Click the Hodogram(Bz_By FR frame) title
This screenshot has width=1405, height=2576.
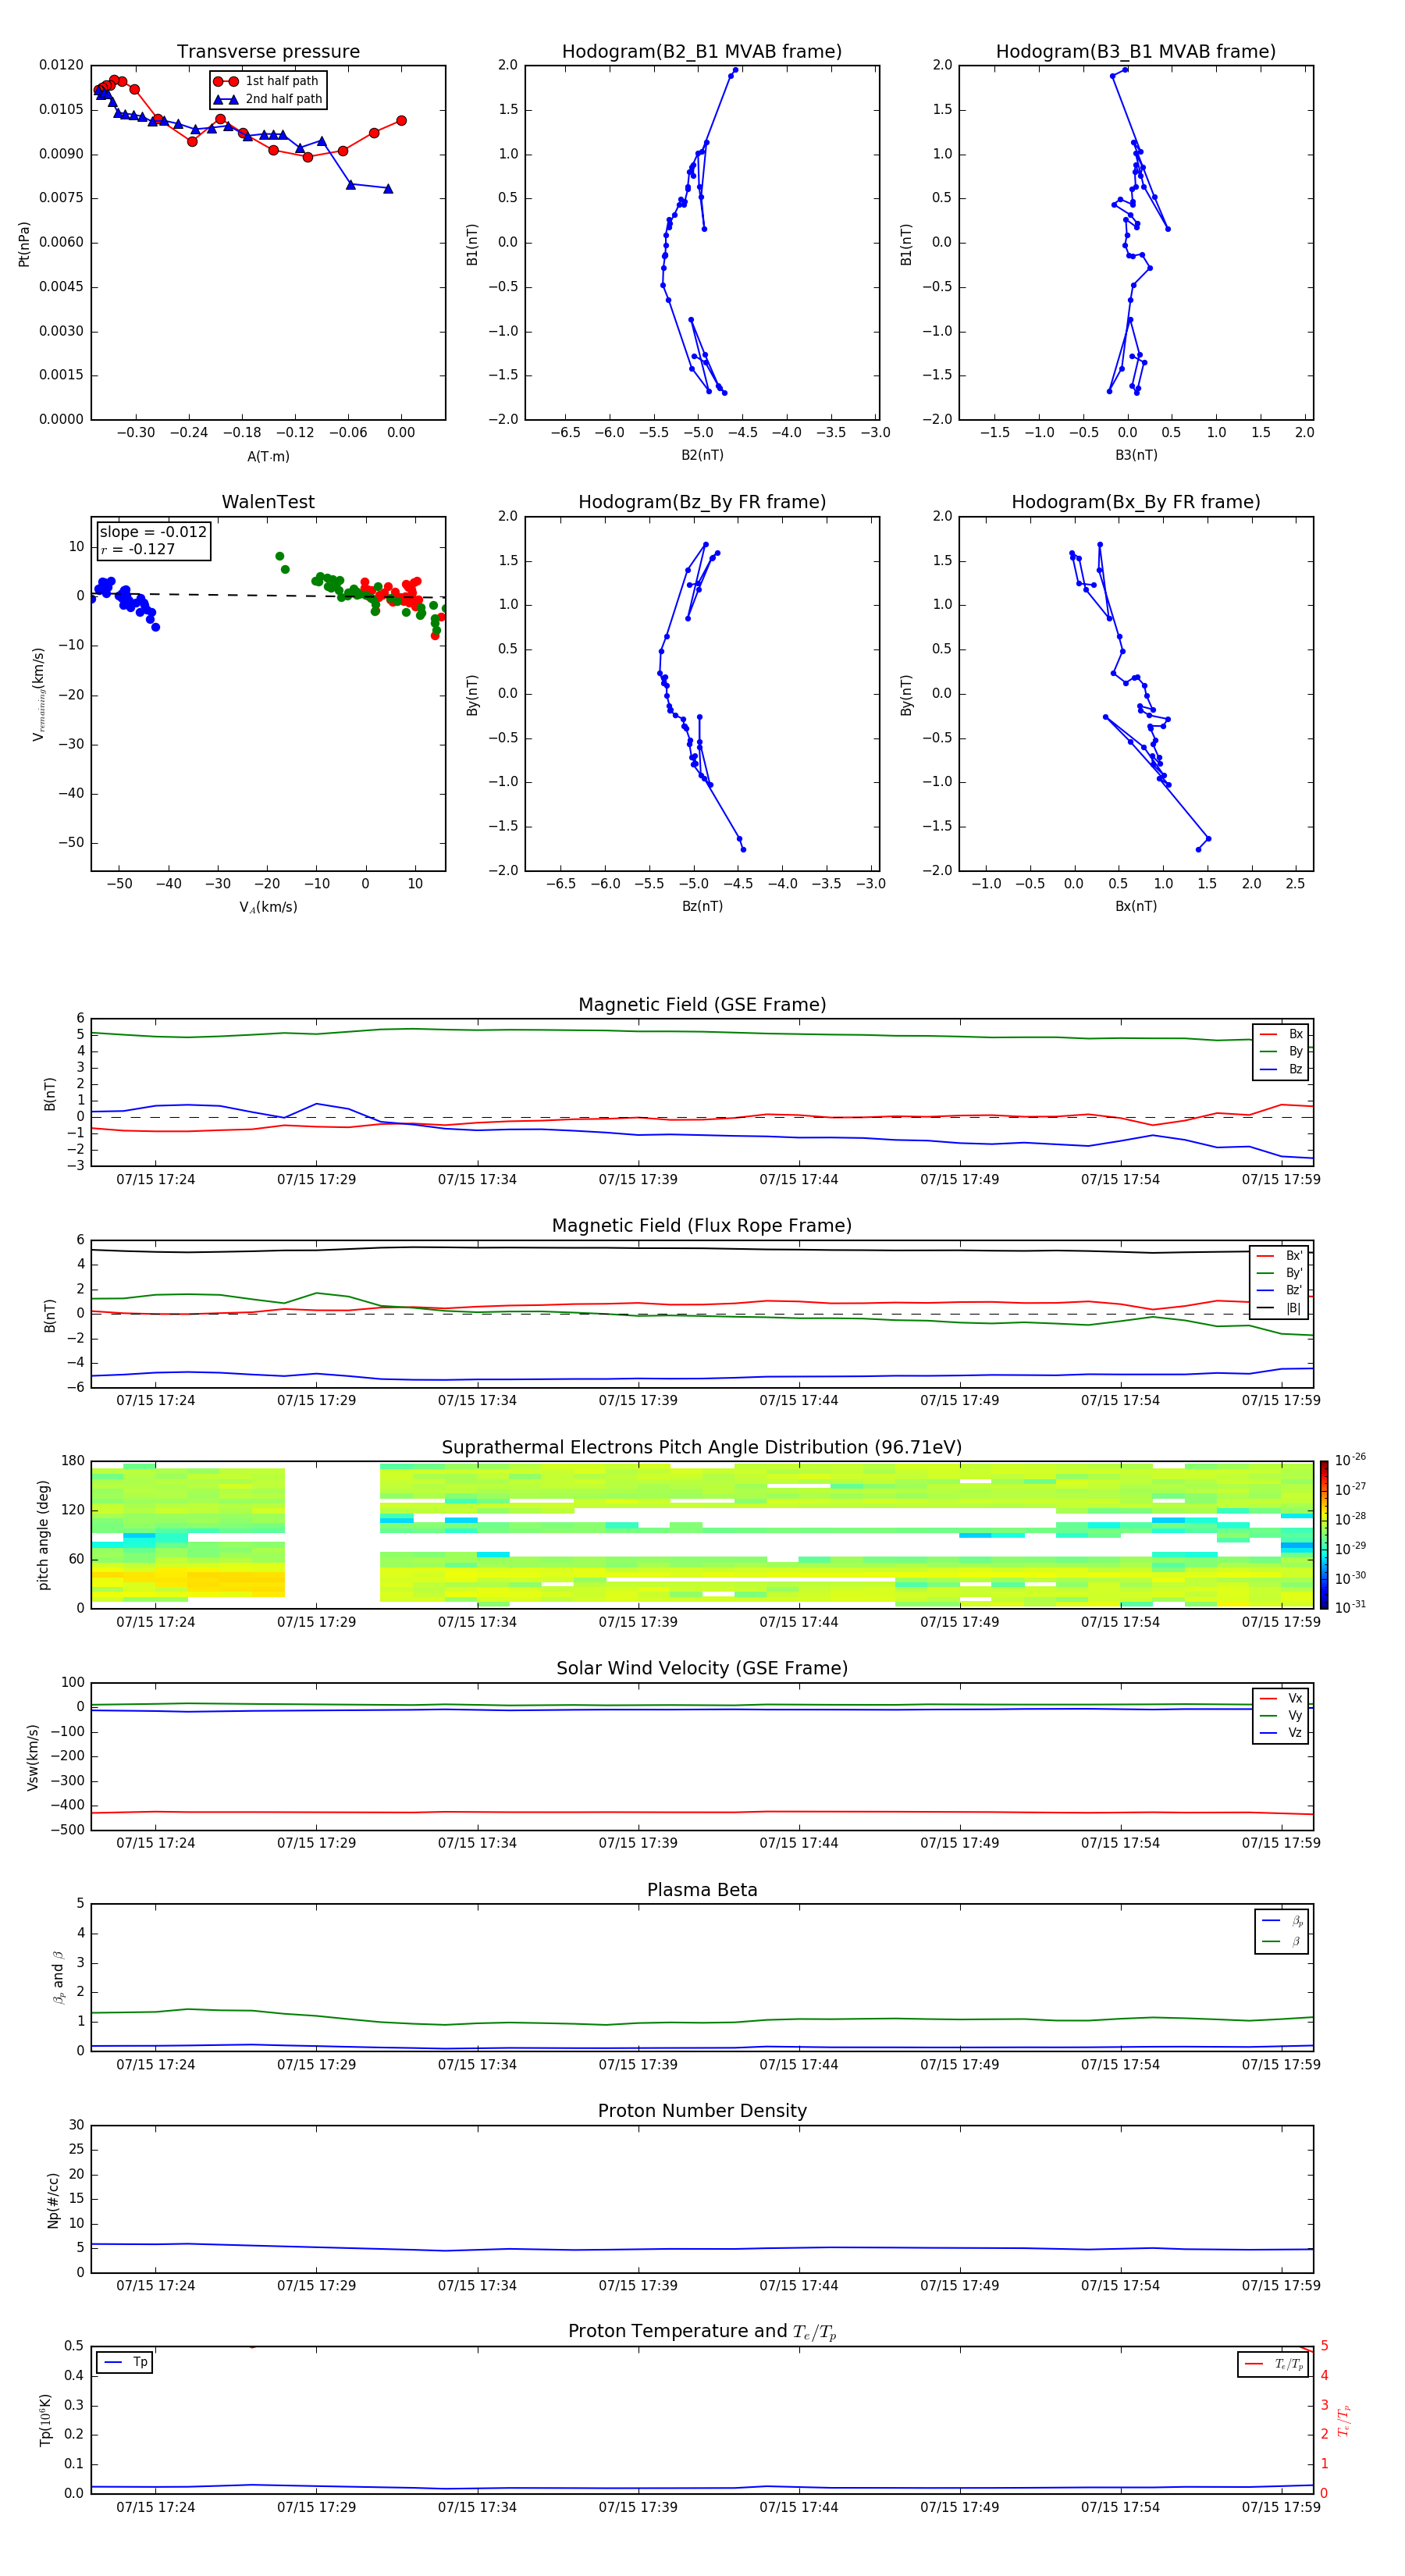point(702,502)
